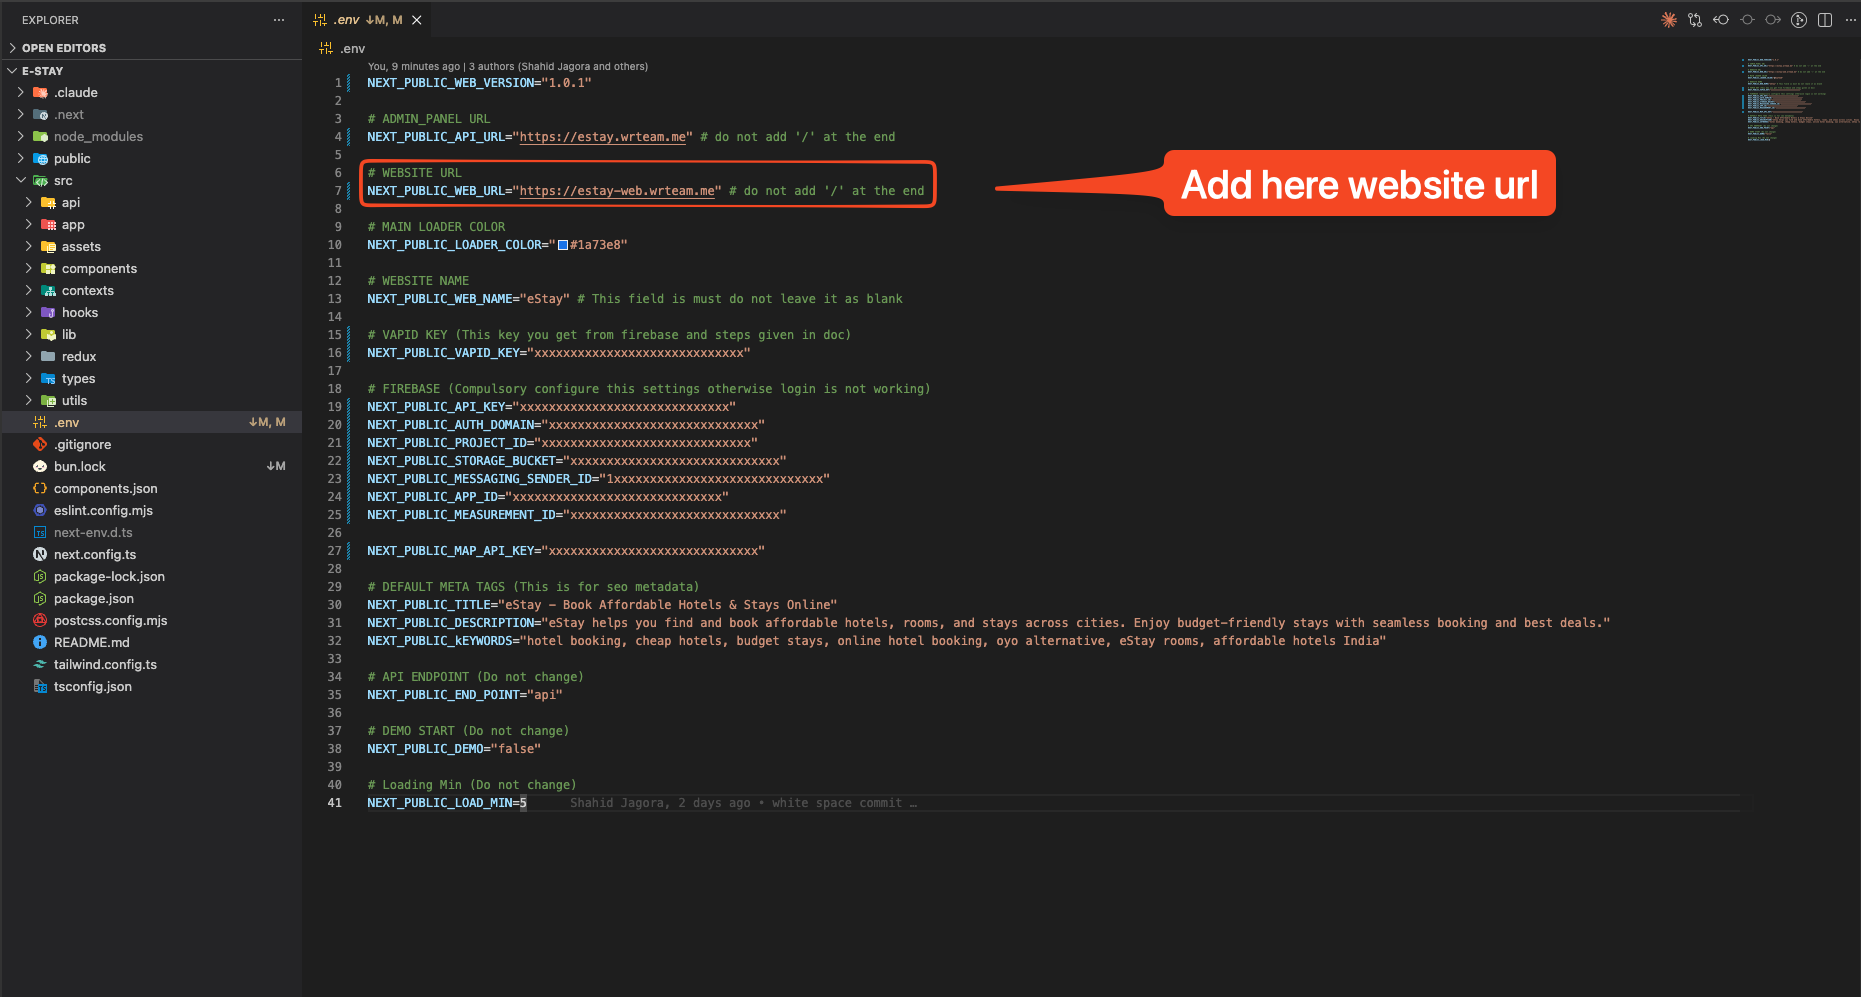Viewport: 1861px width, 997px height.
Task: Open package.json file
Action: (94, 599)
